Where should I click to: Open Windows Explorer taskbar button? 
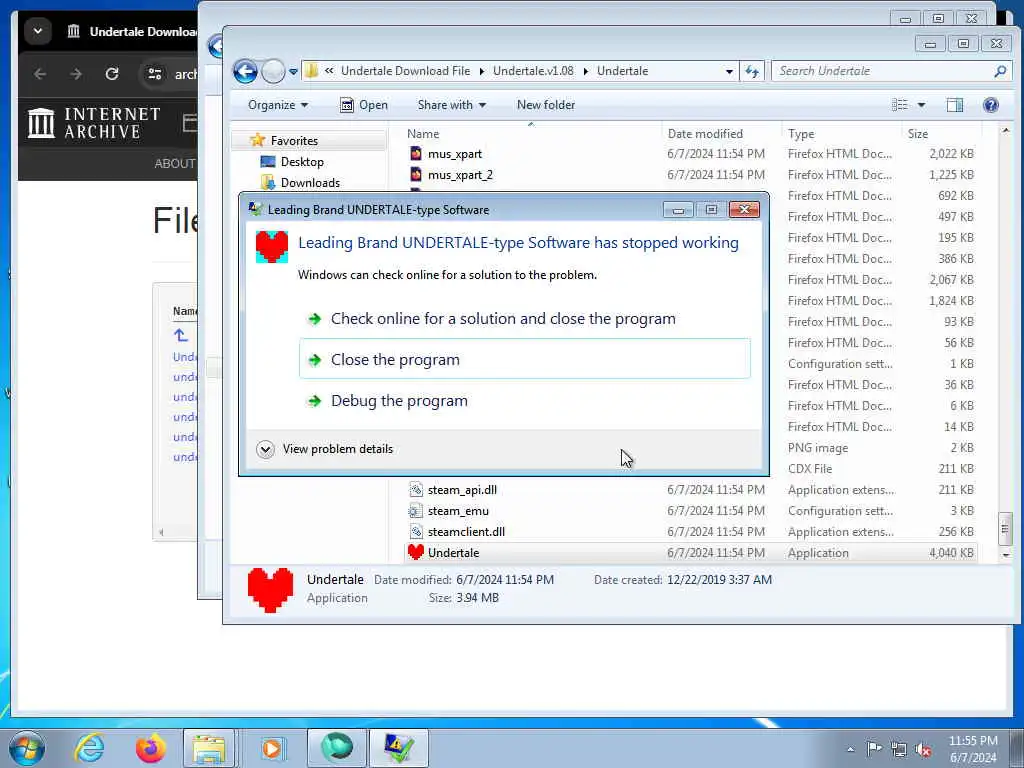tap(209, 748)
